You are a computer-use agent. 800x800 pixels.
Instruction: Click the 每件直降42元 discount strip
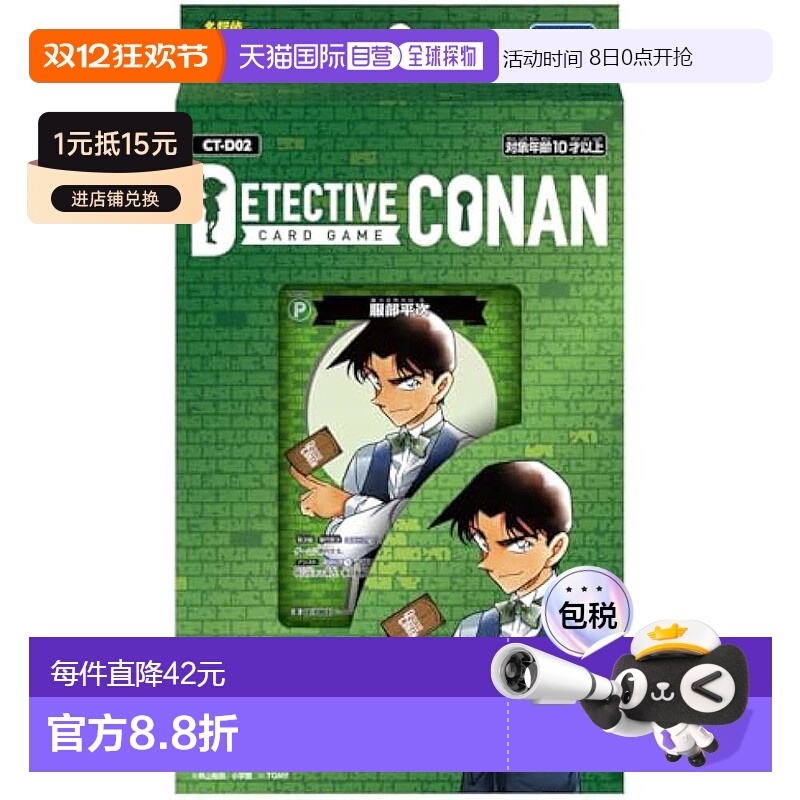point(138,673)
